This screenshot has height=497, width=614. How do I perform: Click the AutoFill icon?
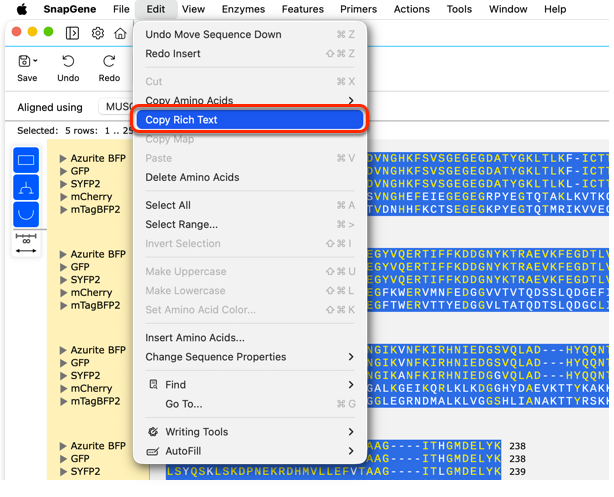pos(153,451)
